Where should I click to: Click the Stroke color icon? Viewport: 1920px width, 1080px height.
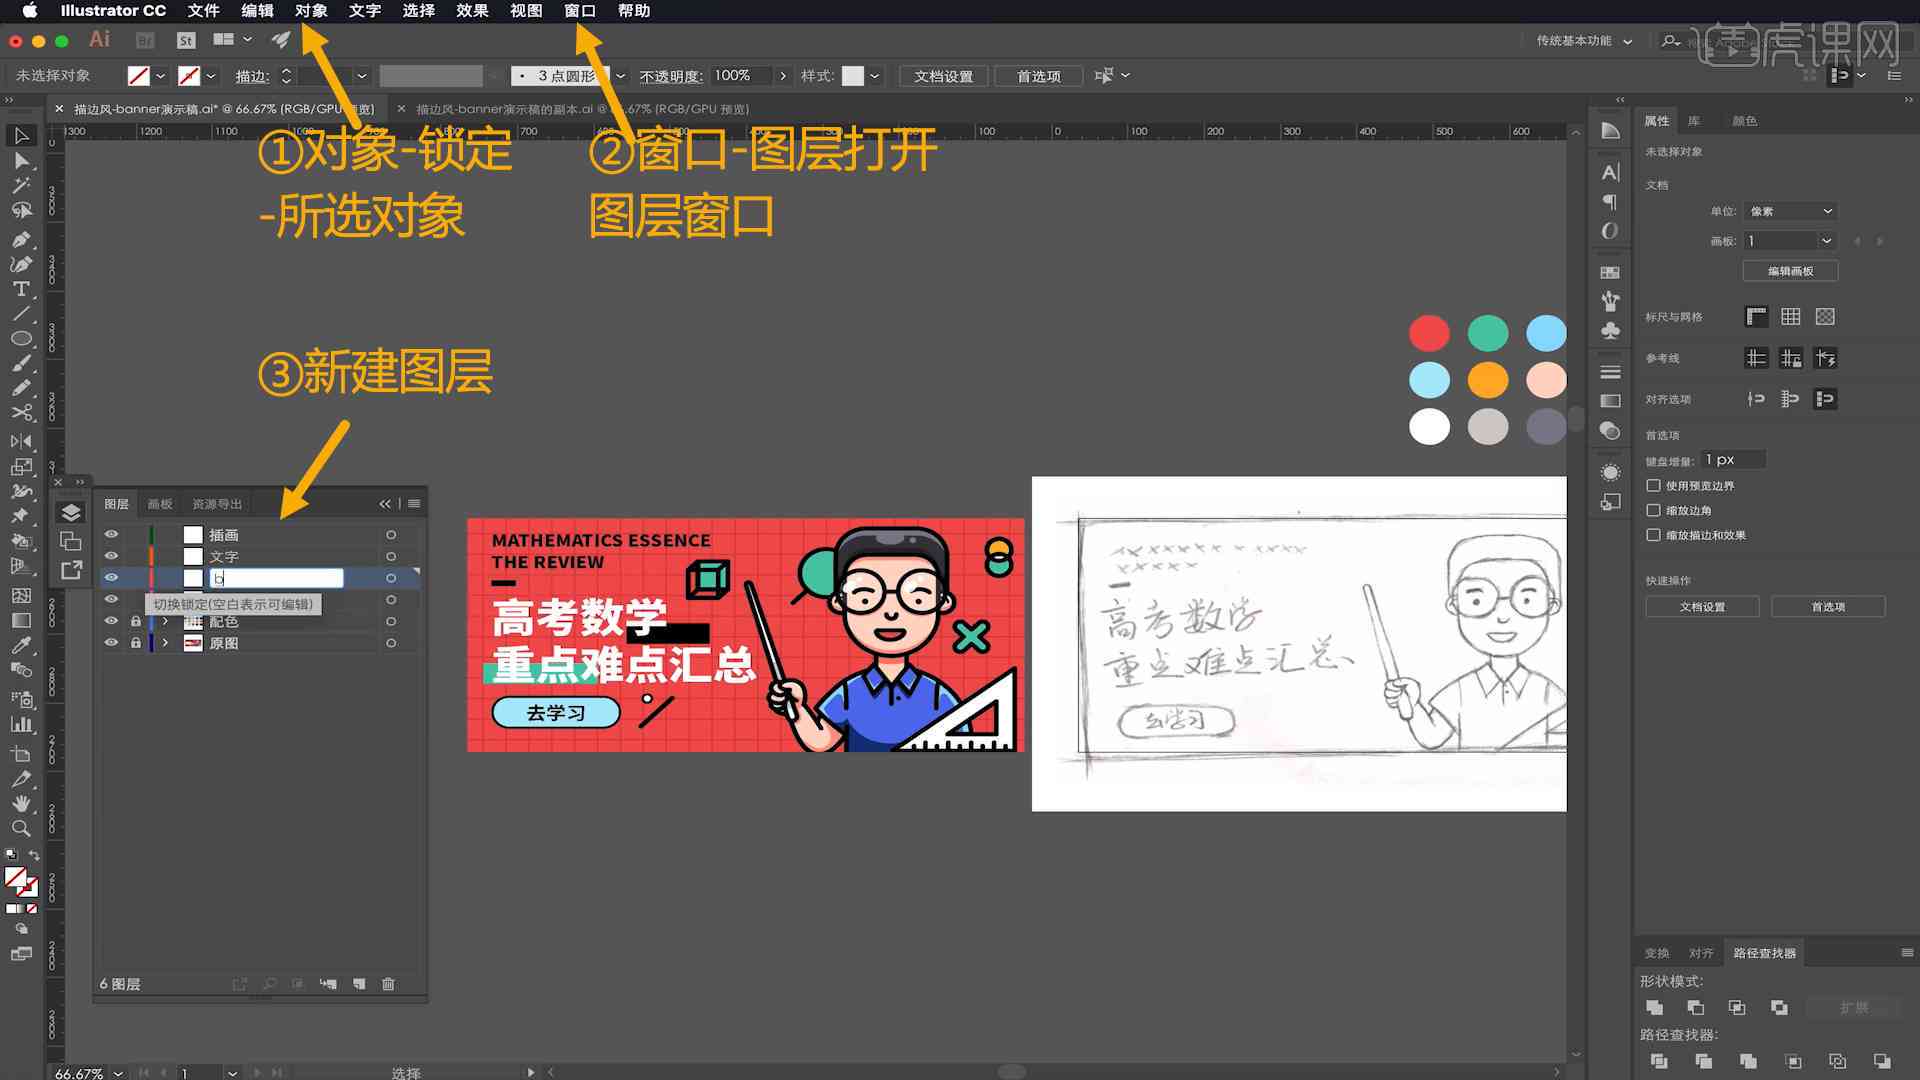(x=191, y=75)
